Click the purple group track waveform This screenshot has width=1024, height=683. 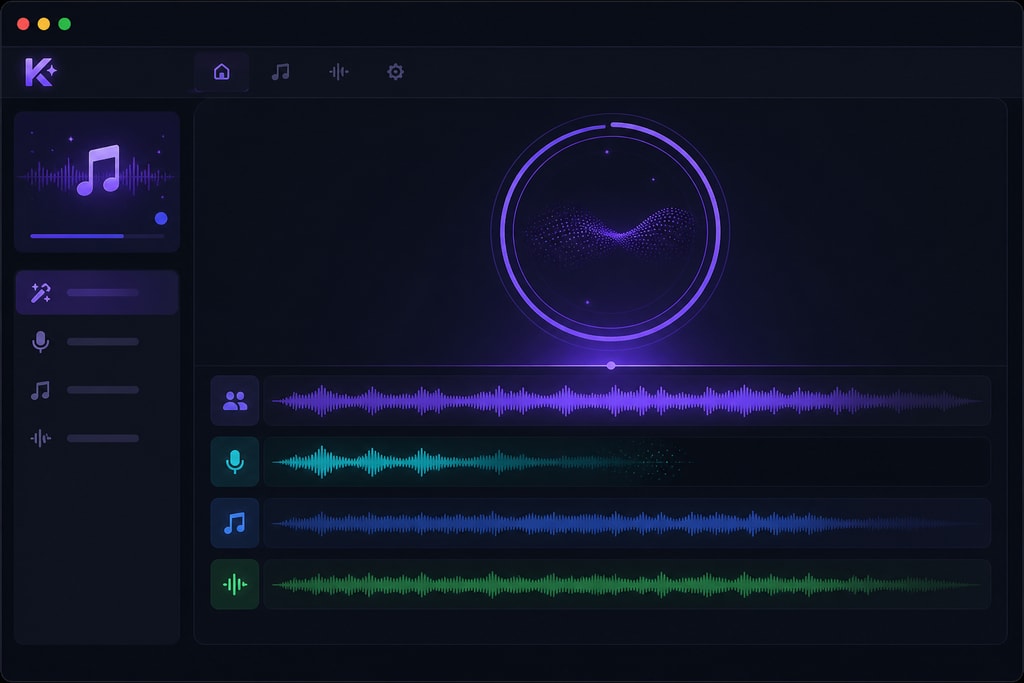coord(627,400)
